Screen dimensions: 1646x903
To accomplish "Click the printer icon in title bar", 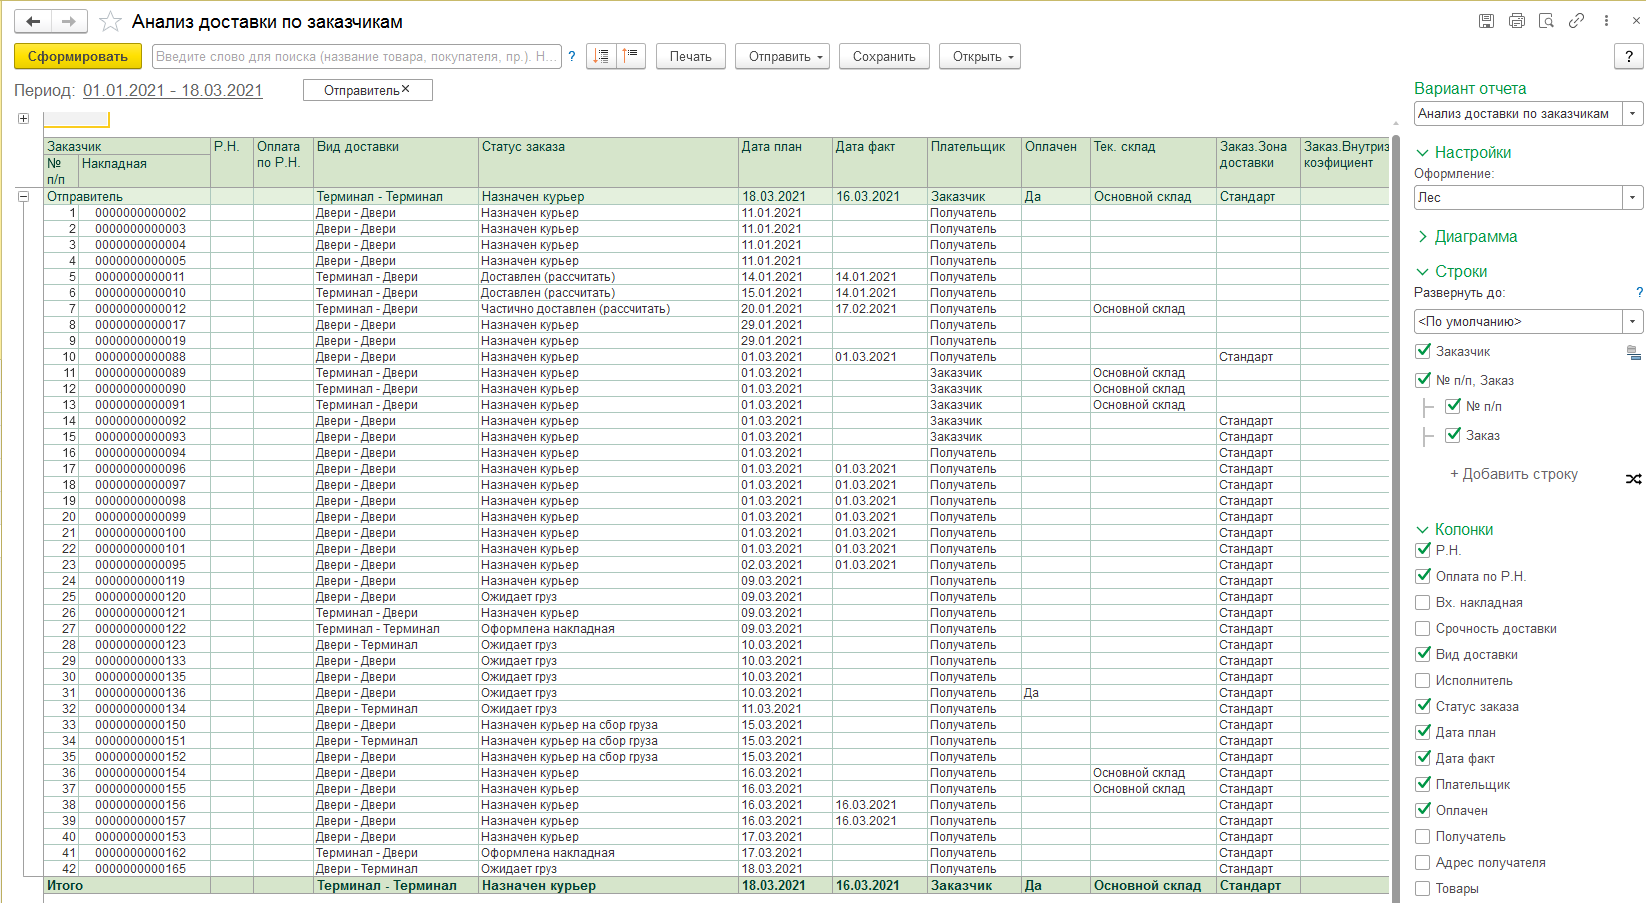I will pos(1517,21).
